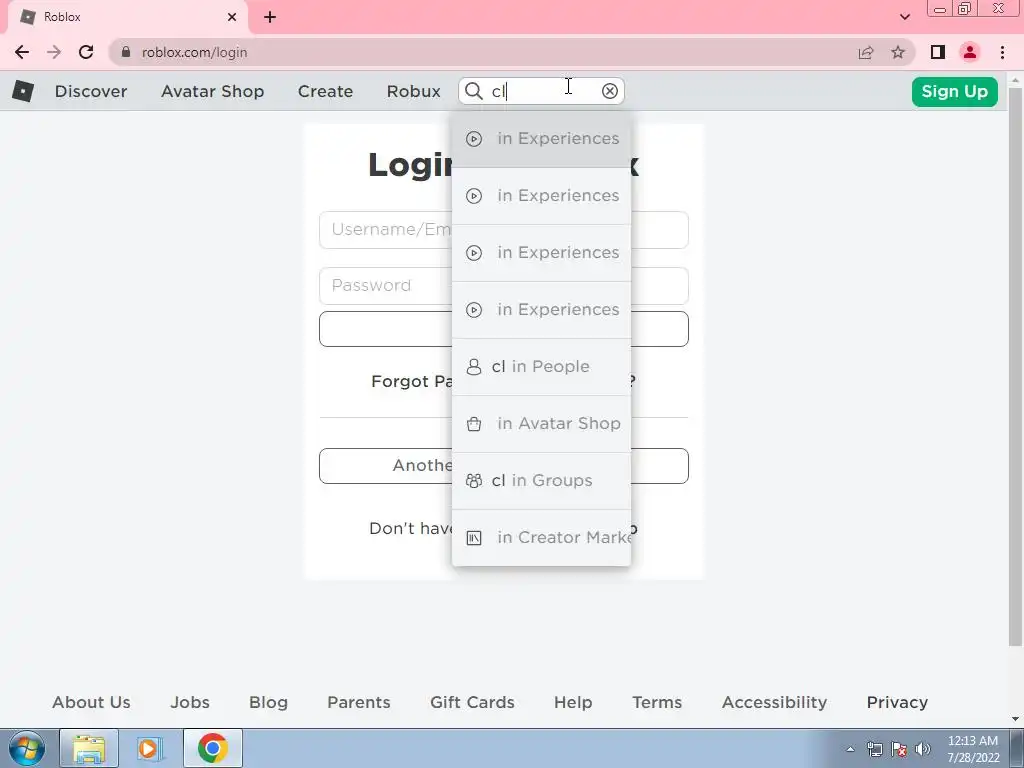1024x768 pixels.
Task: Select the highlighted first 'in Experiences' suggestion
Action: [x=541, y=139]
